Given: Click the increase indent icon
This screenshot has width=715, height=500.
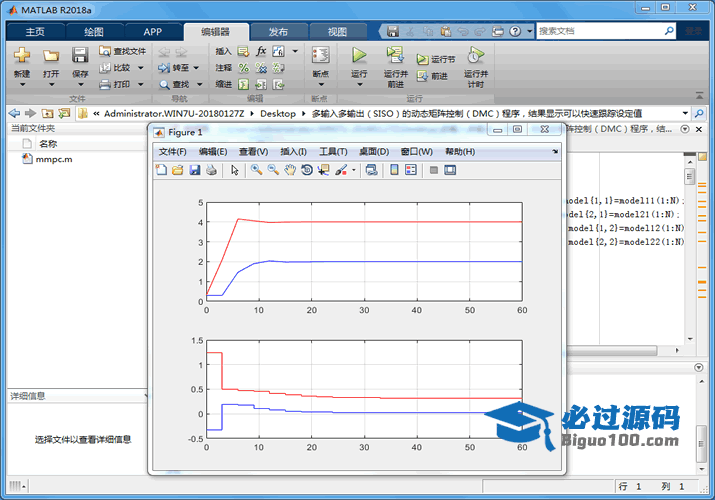Looking at the screenshot, I should click(261, 84).
